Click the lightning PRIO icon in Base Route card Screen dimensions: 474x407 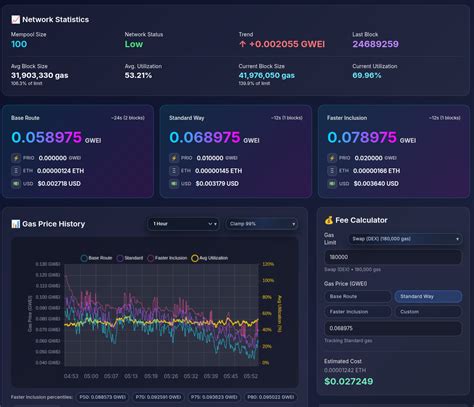(x=16, y=158)
